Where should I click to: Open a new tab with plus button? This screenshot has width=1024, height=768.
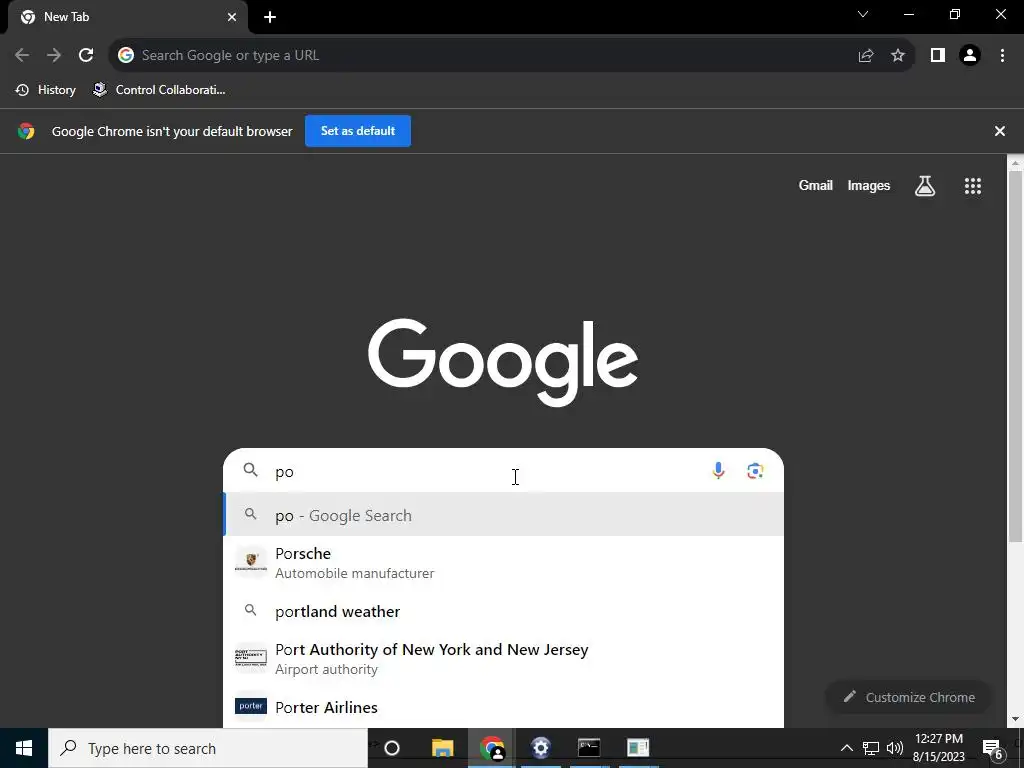coord(270,17)
